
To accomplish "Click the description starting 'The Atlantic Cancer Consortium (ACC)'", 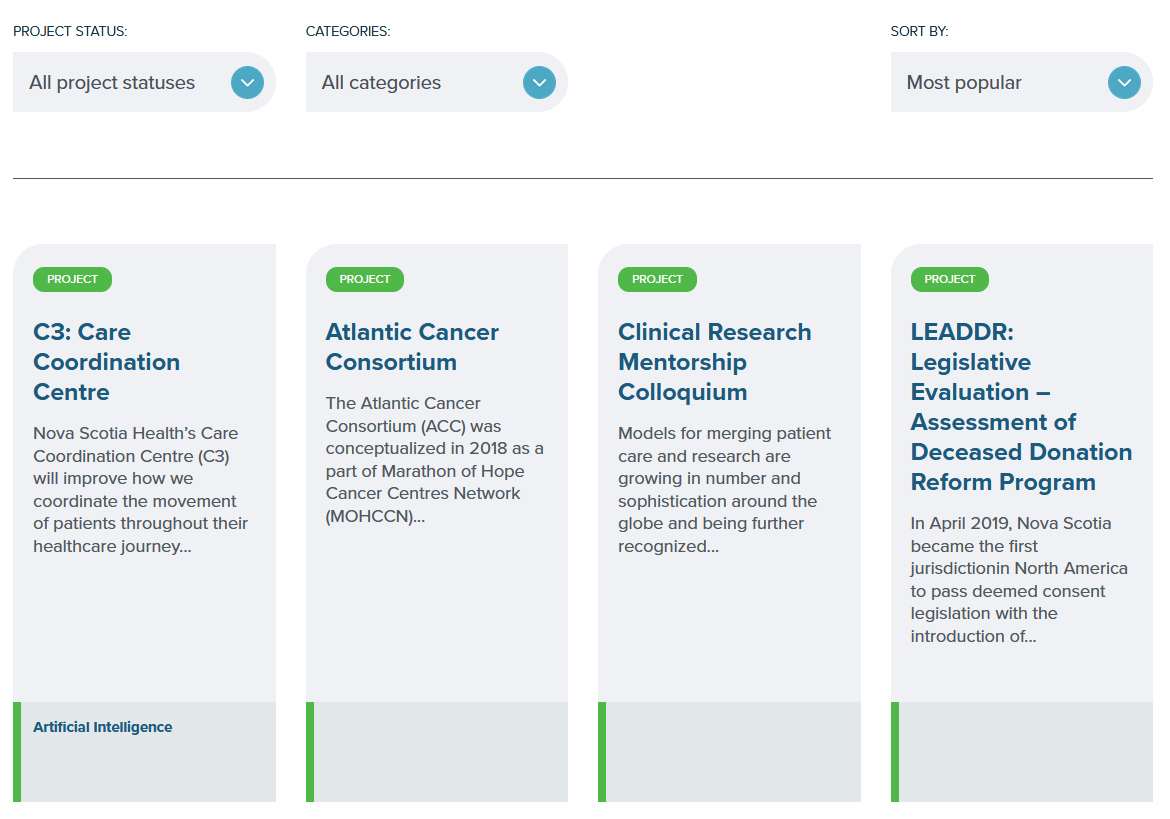I will point(434,459).
